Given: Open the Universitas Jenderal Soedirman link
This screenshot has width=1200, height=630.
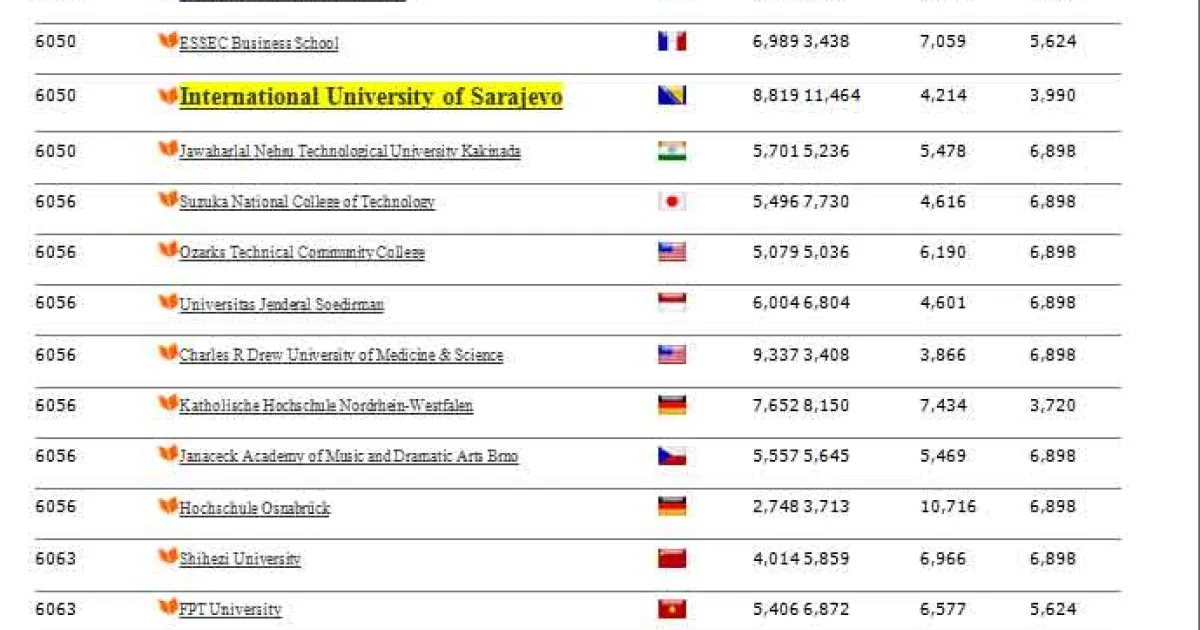Looking at the screenshot, I should pyautogui.click(x=282, y=304).
